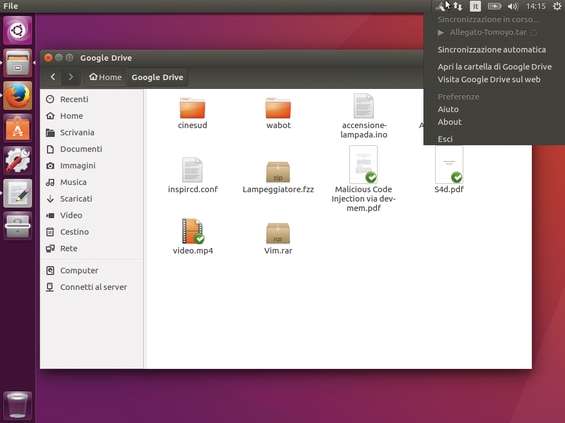The height and width of the screenshot is (423, 565).
Task: Open the keyboard layout indicator
Action: [x=475, y=6]
